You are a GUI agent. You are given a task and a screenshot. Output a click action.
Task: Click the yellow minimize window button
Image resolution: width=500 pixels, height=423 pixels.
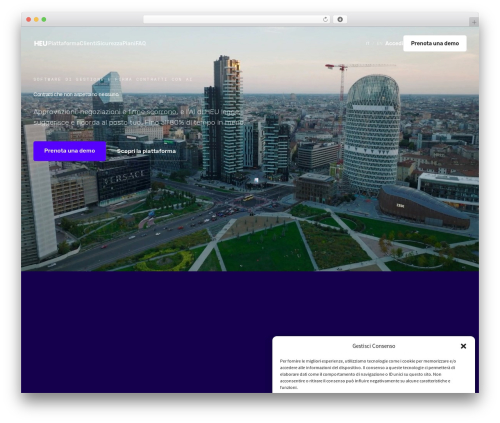[x=36, y=19]
